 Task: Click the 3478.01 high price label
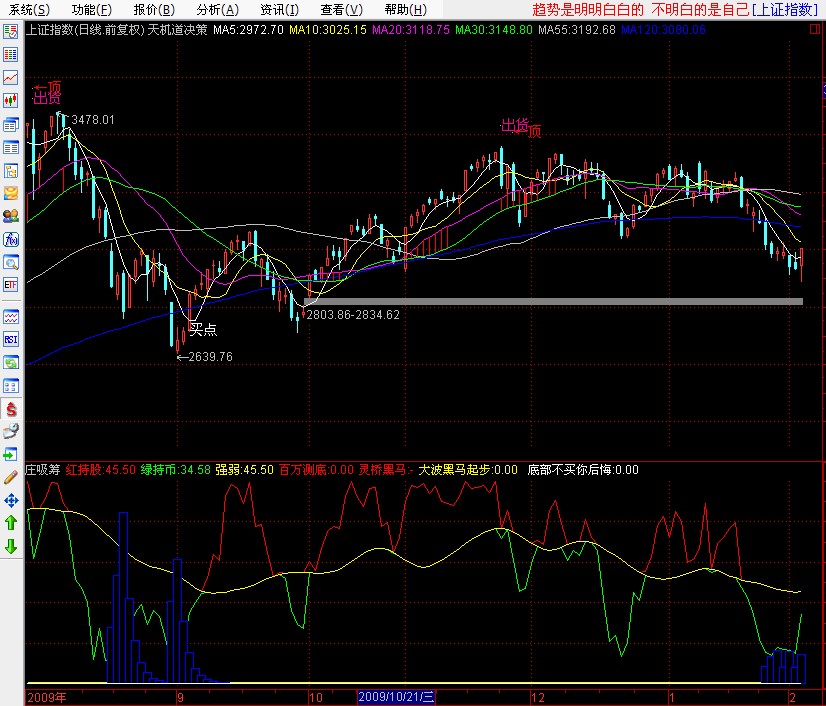pos(93,120)
